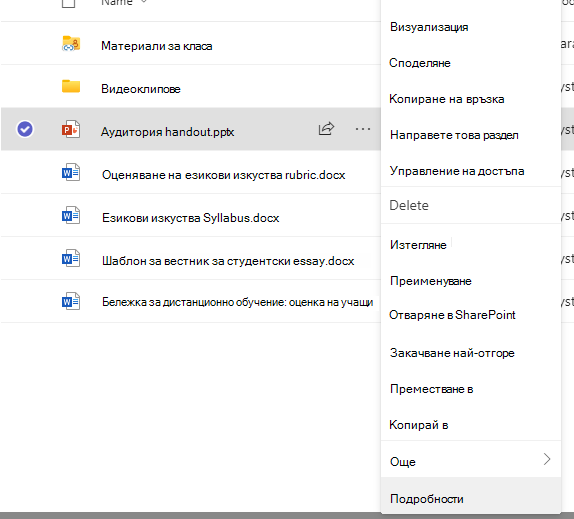Open the Name column sort dropdown

144,1
